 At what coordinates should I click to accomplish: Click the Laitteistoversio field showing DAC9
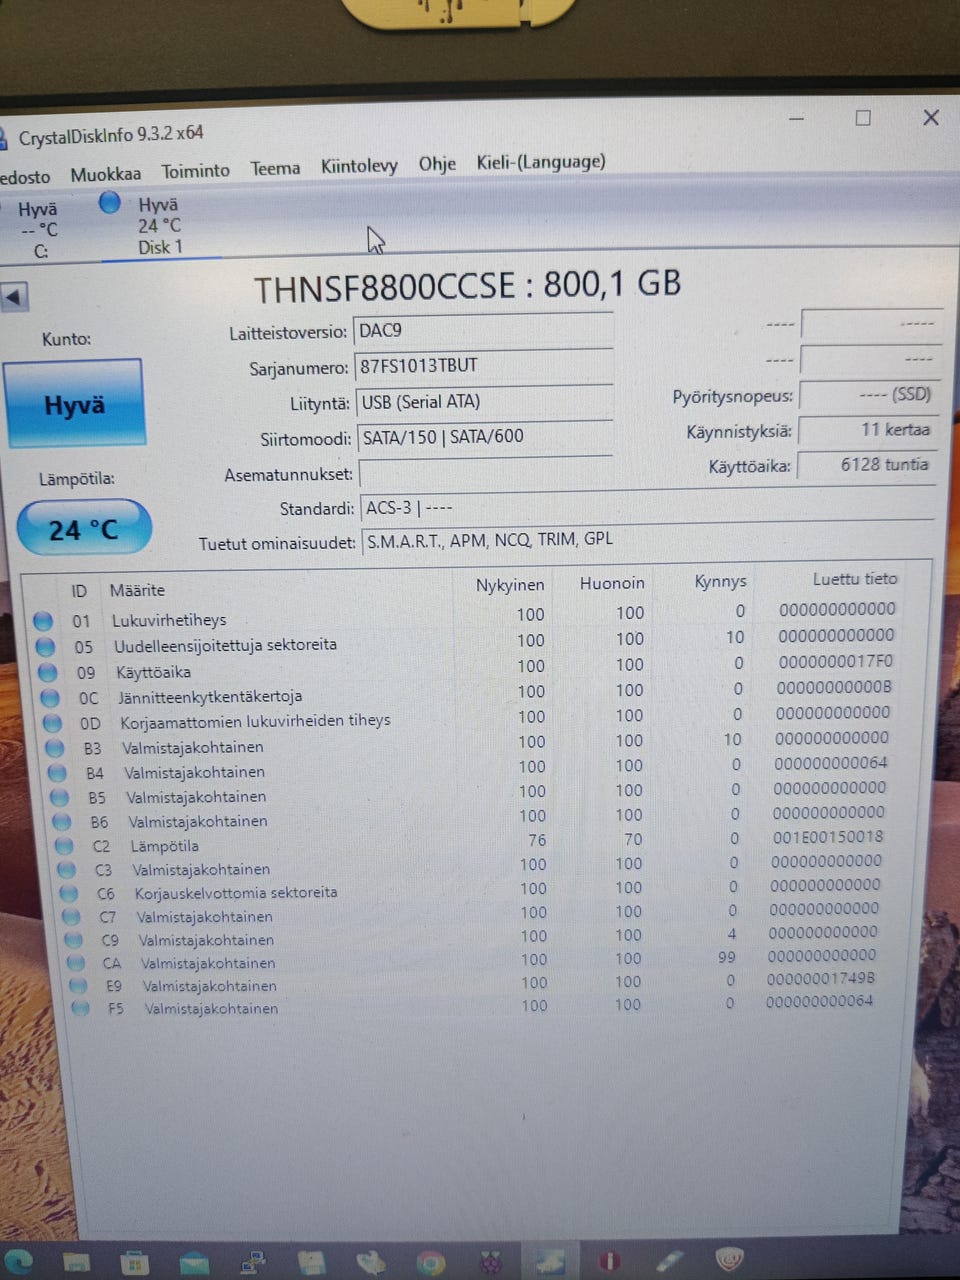[483, 330]
